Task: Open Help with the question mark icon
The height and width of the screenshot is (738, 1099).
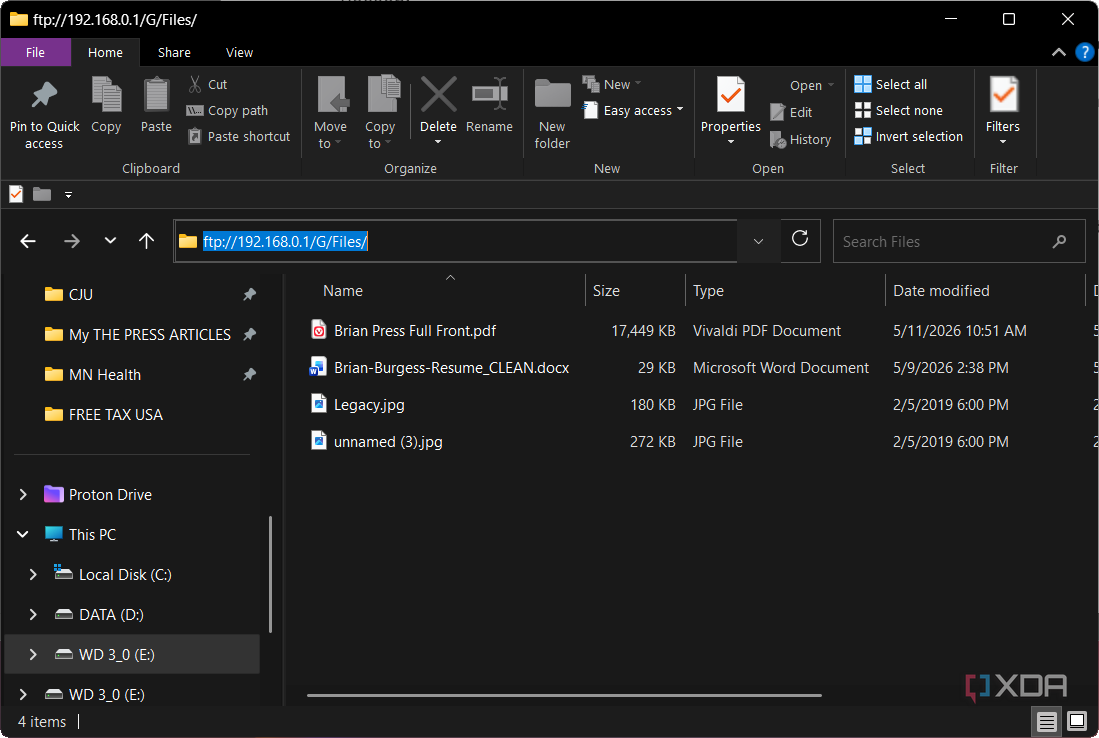Action: (x=1084, y=53)
